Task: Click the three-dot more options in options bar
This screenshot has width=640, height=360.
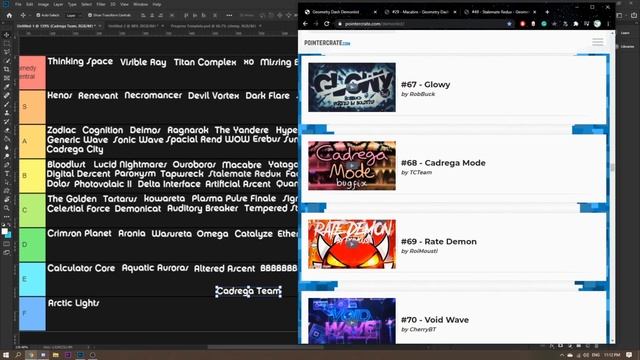Action: click(229, 15)
